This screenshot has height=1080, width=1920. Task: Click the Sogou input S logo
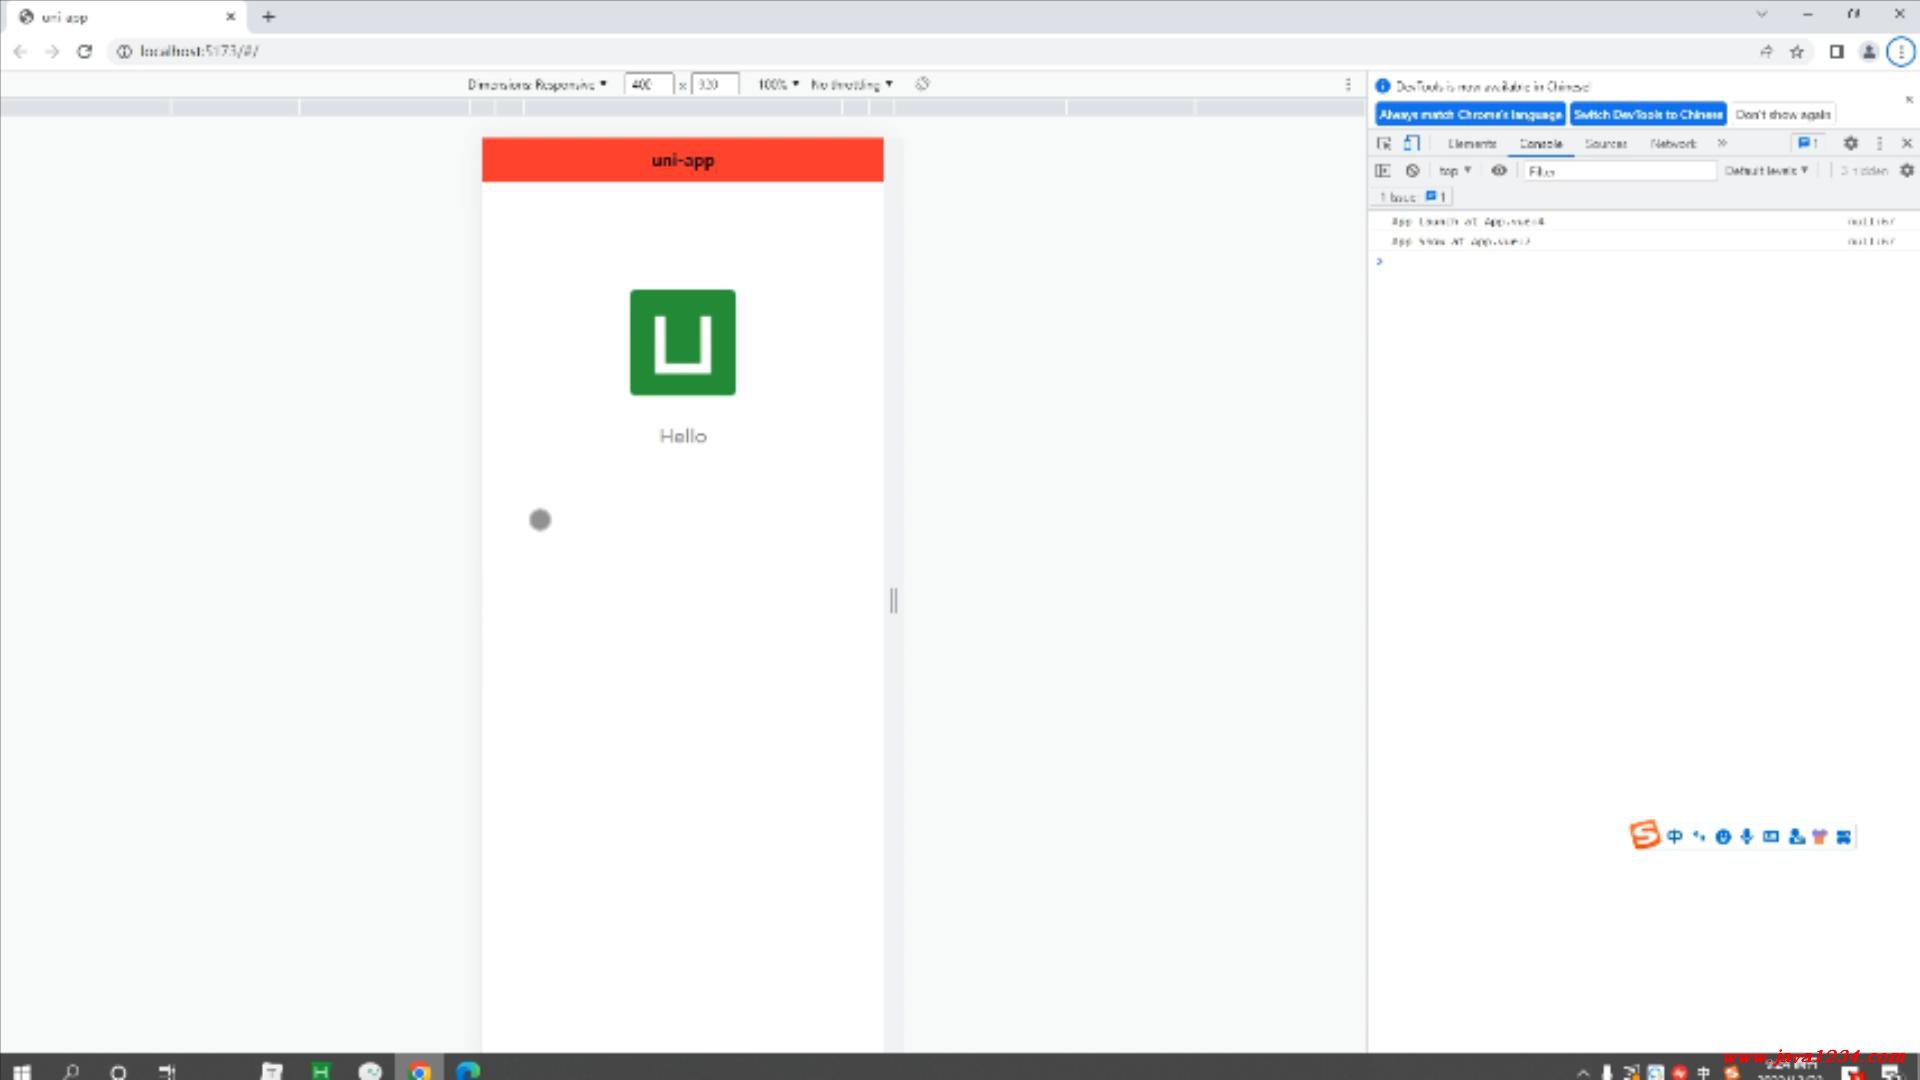tap(1644, 835)
